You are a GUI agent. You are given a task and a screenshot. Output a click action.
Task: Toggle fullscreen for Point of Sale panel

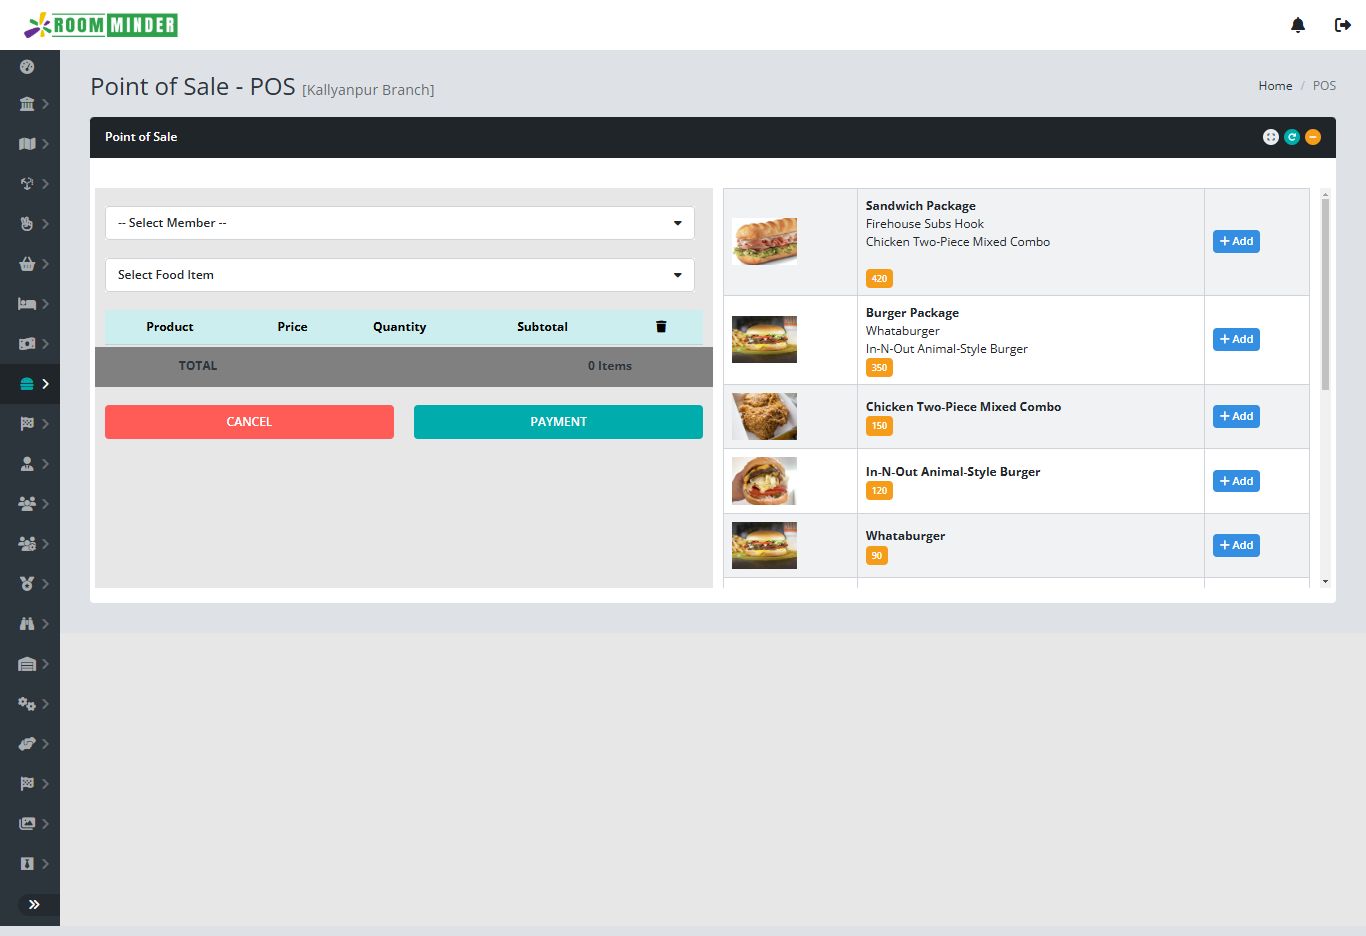click(x=1271, y=137)
